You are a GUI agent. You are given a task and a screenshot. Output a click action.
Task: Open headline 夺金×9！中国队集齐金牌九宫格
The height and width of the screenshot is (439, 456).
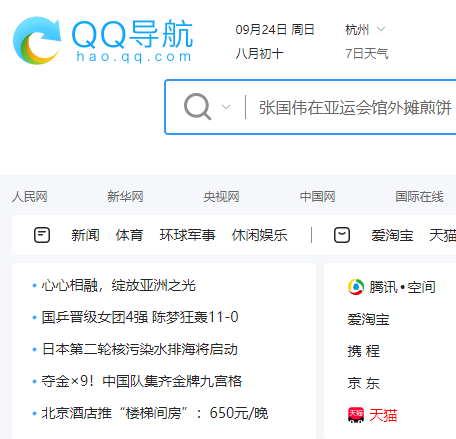coord(142,381)
